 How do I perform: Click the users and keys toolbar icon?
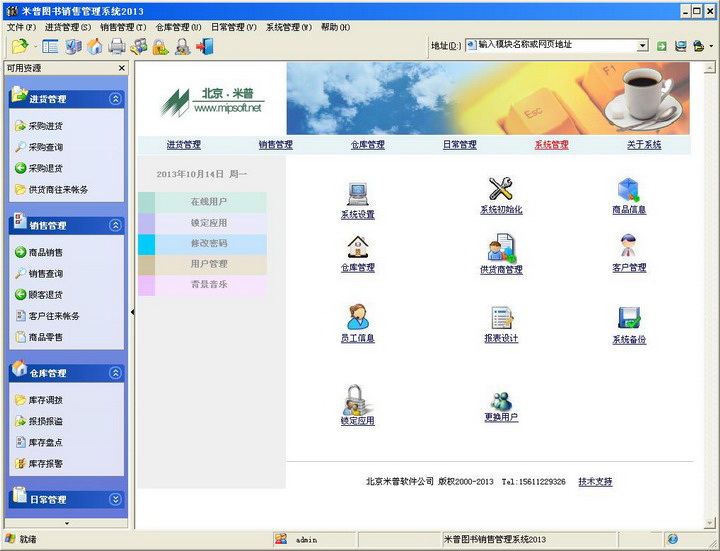pyautogui.click(x=139, y=46)
